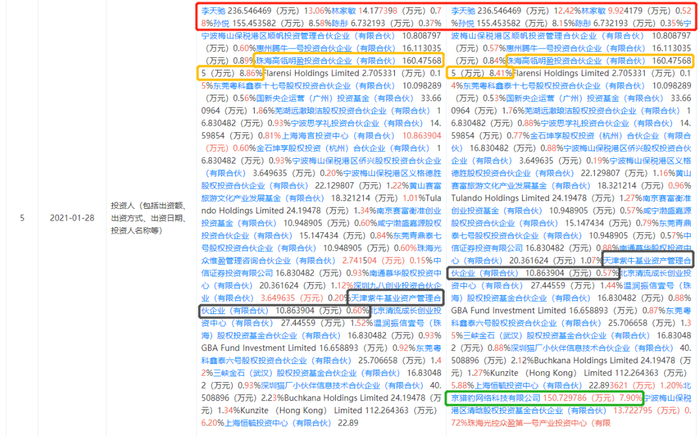Open 珠海光控众盈第一号产业投资中心 link
This screenshot has width=700, height=436.
tap(538, 423)
